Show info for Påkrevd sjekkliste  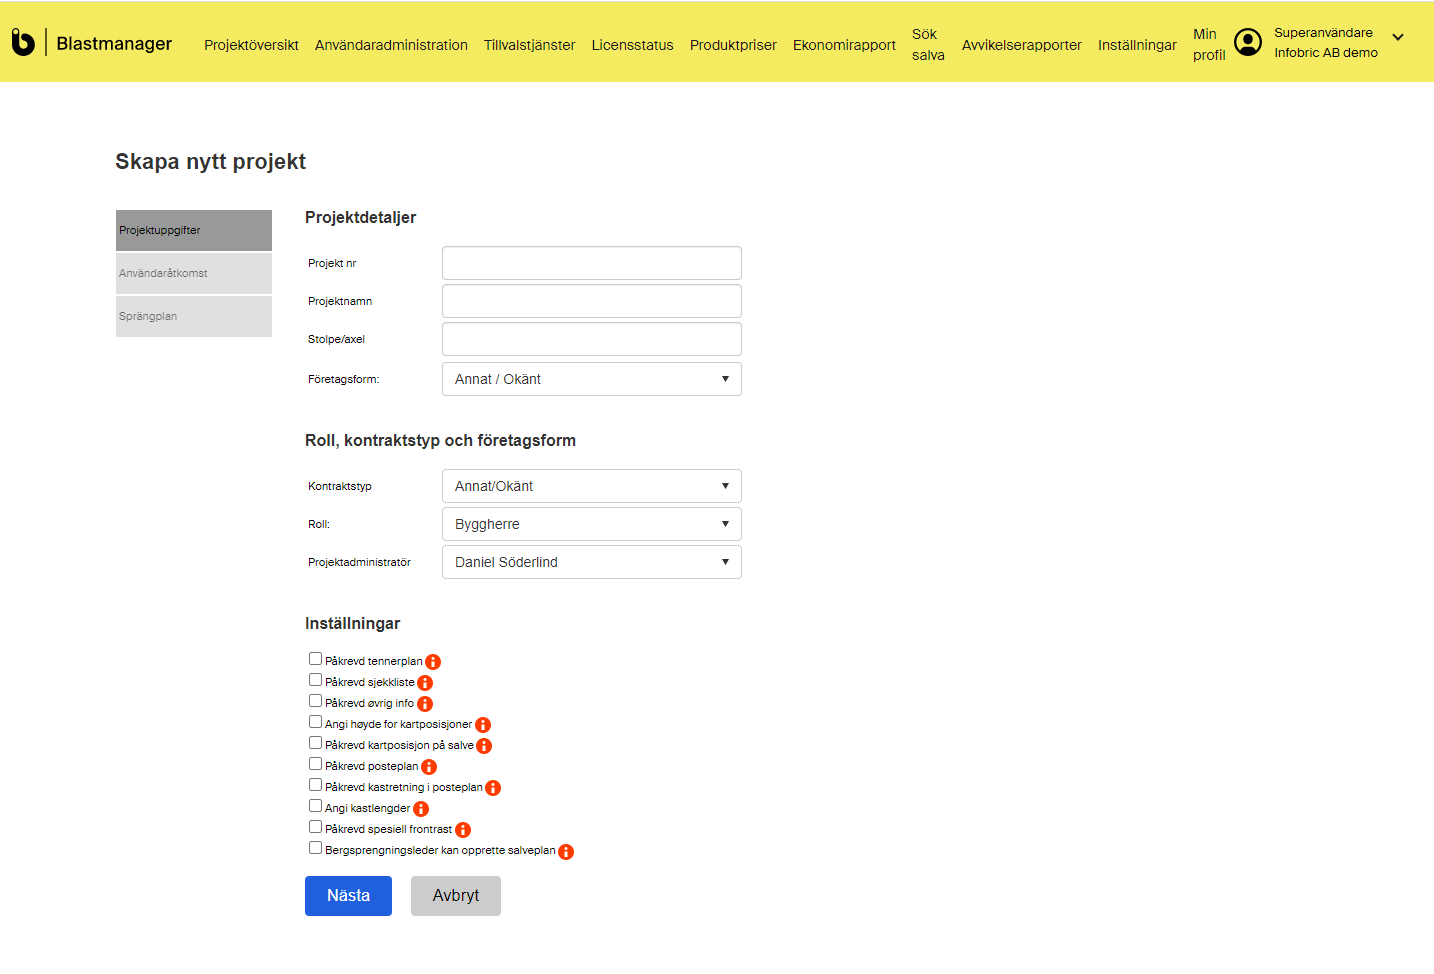[425, 683]
